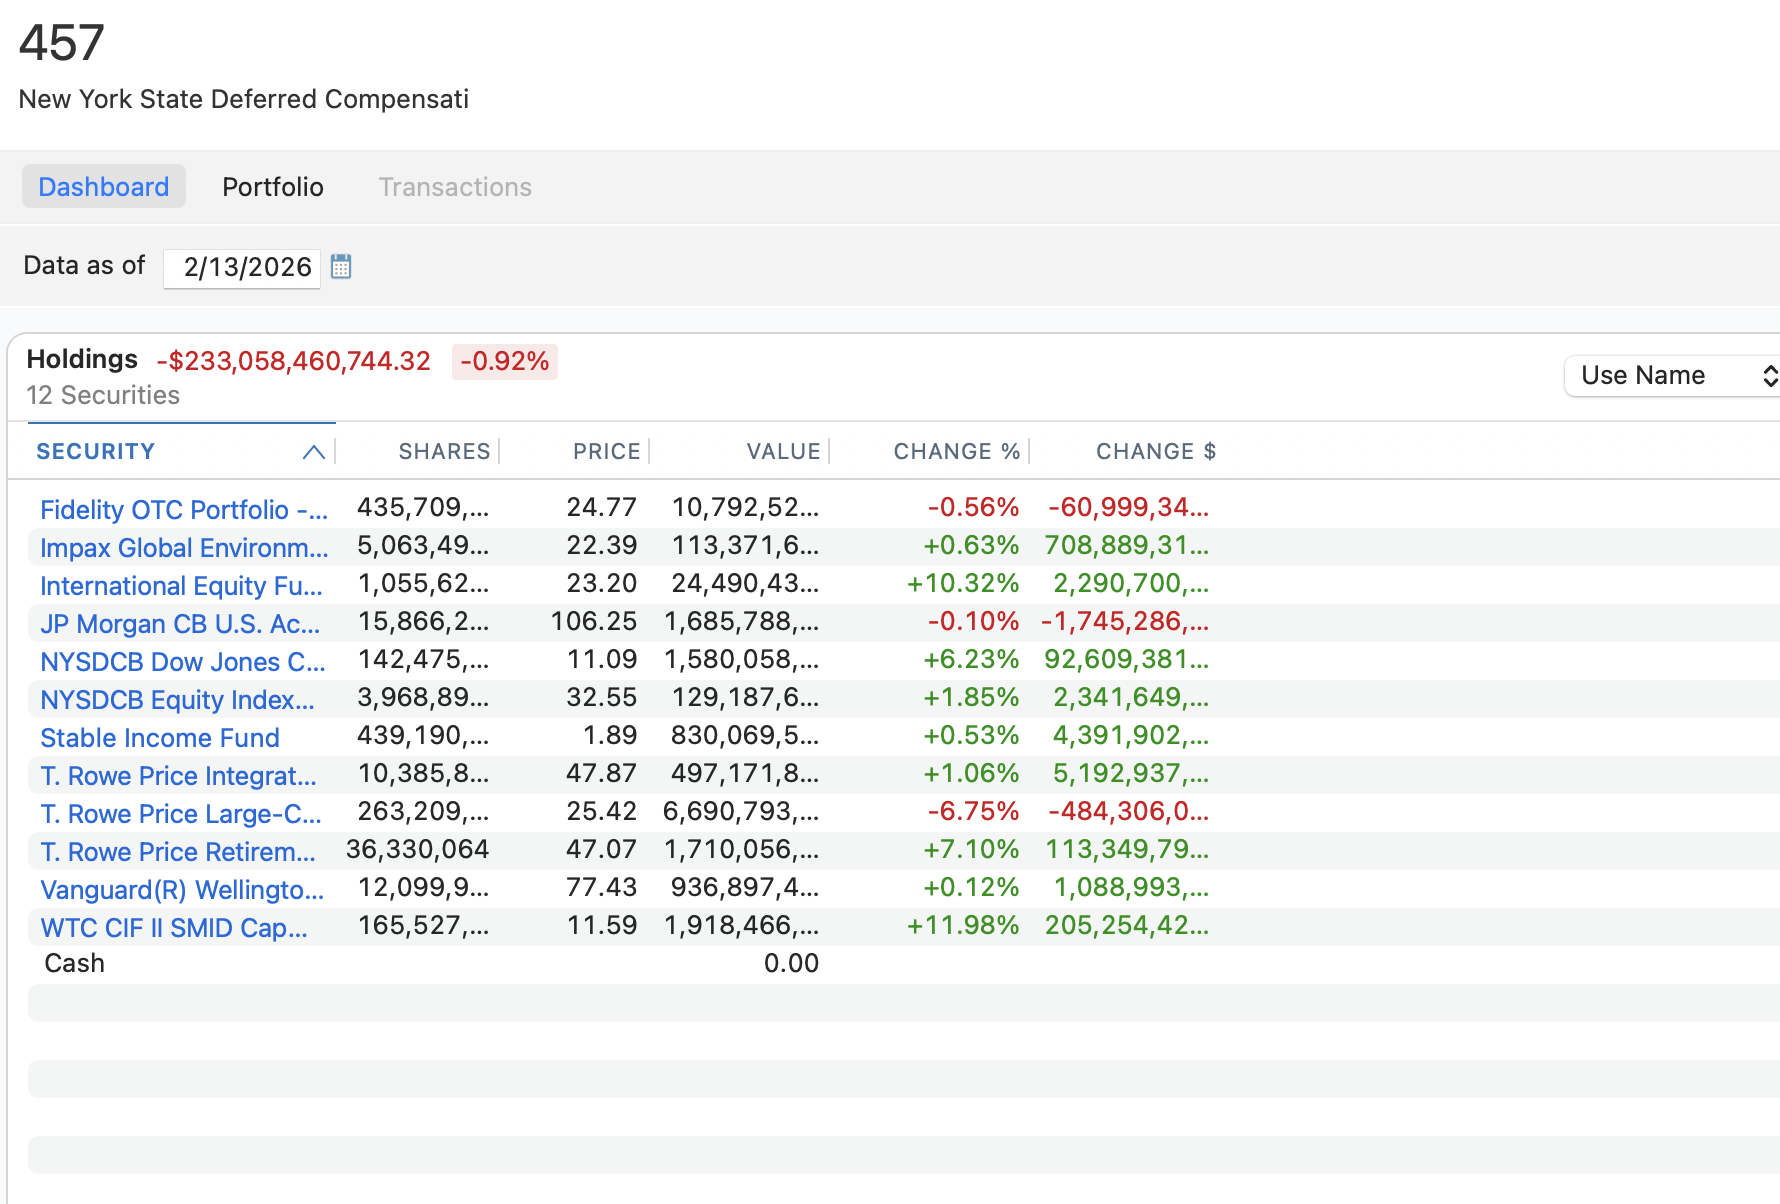The image size is (1780, 1204).
Task: Click the -6.75% change for T. Rowe Large-Cap
Action: [973, 812]
